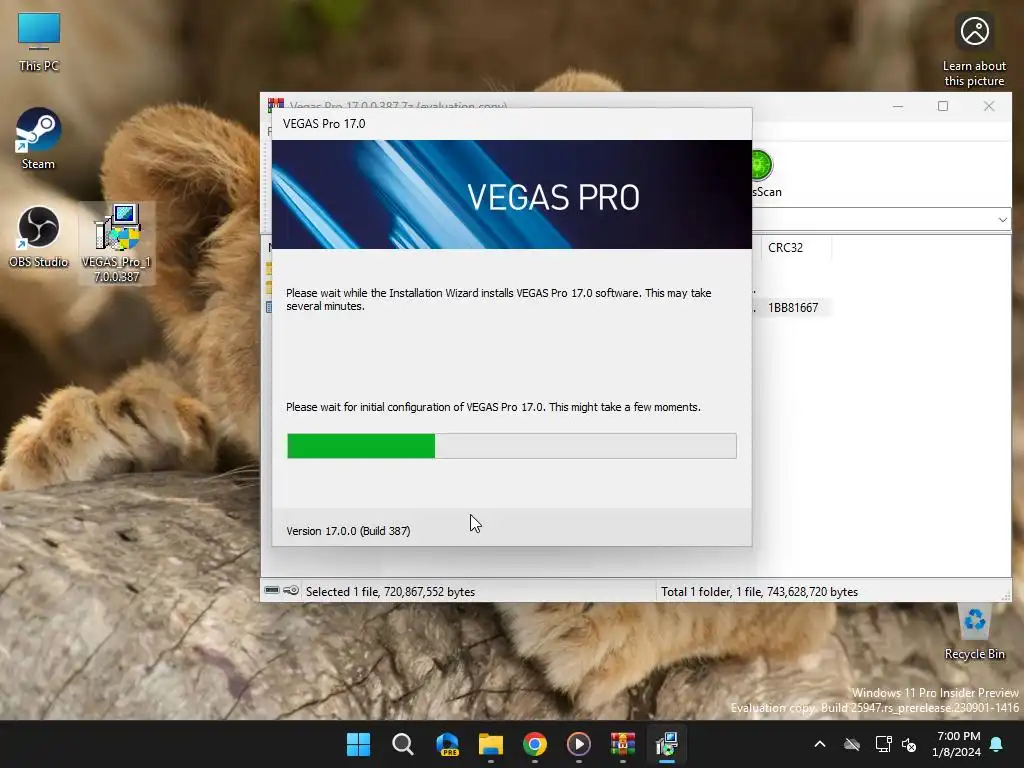Viewport: 1024px width, 768px height.
Task: Select the VEGAS_Pro_17.0.0.387 installer icon
Action: click(116, 243)
